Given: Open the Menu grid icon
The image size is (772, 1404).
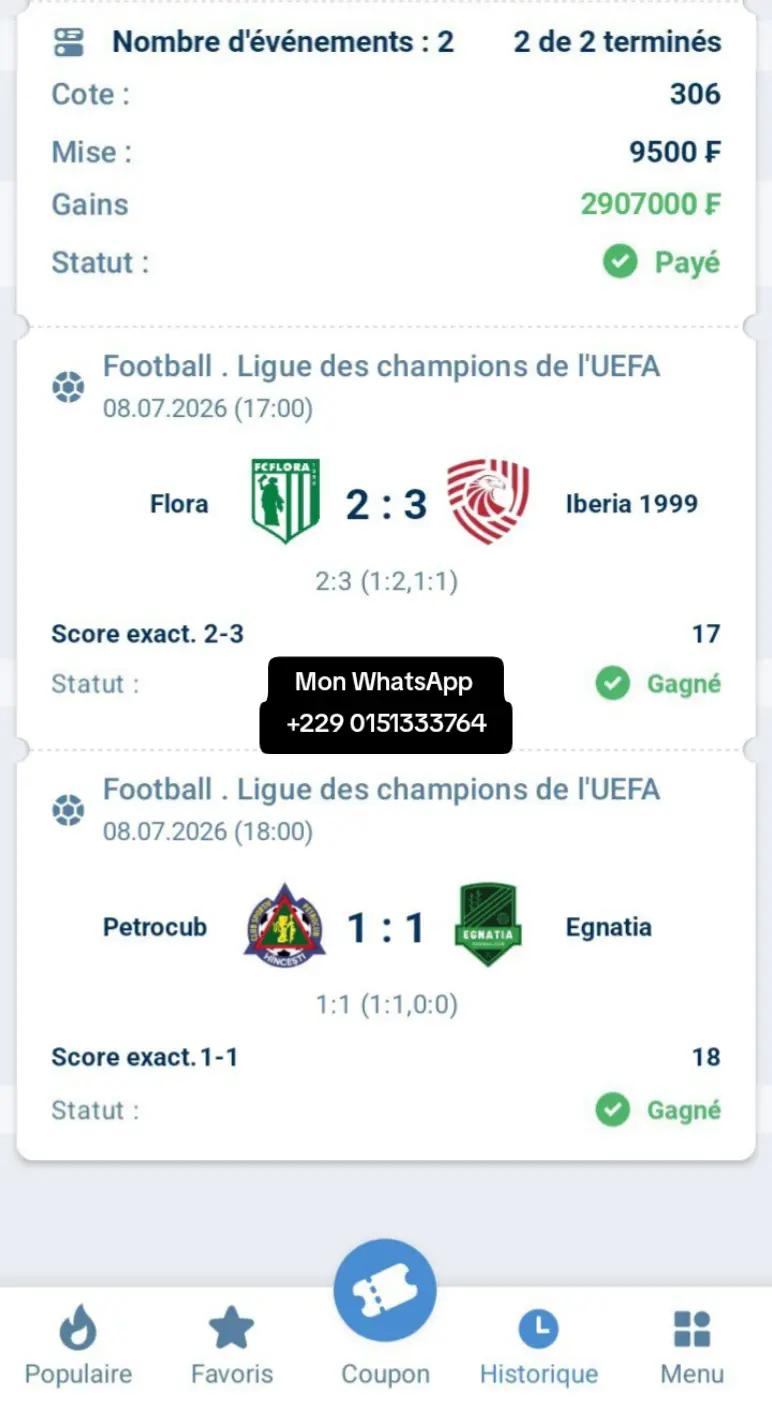Looking at the screenshot, I should tap(692, 1329).
